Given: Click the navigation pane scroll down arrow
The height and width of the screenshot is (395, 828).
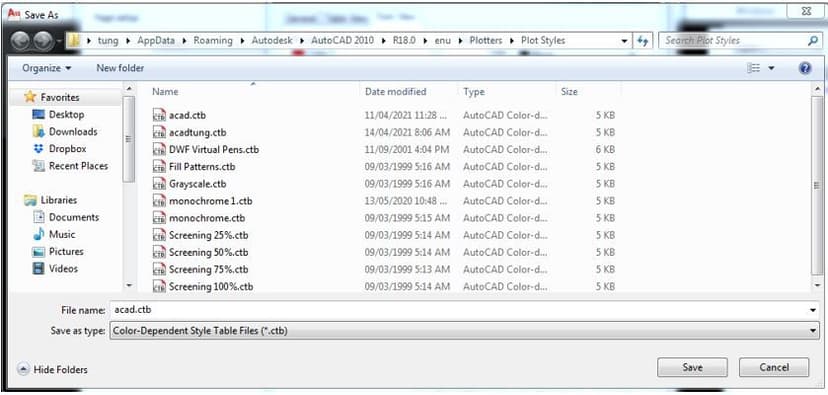Looking at the screenshot, I should (130, 285).
